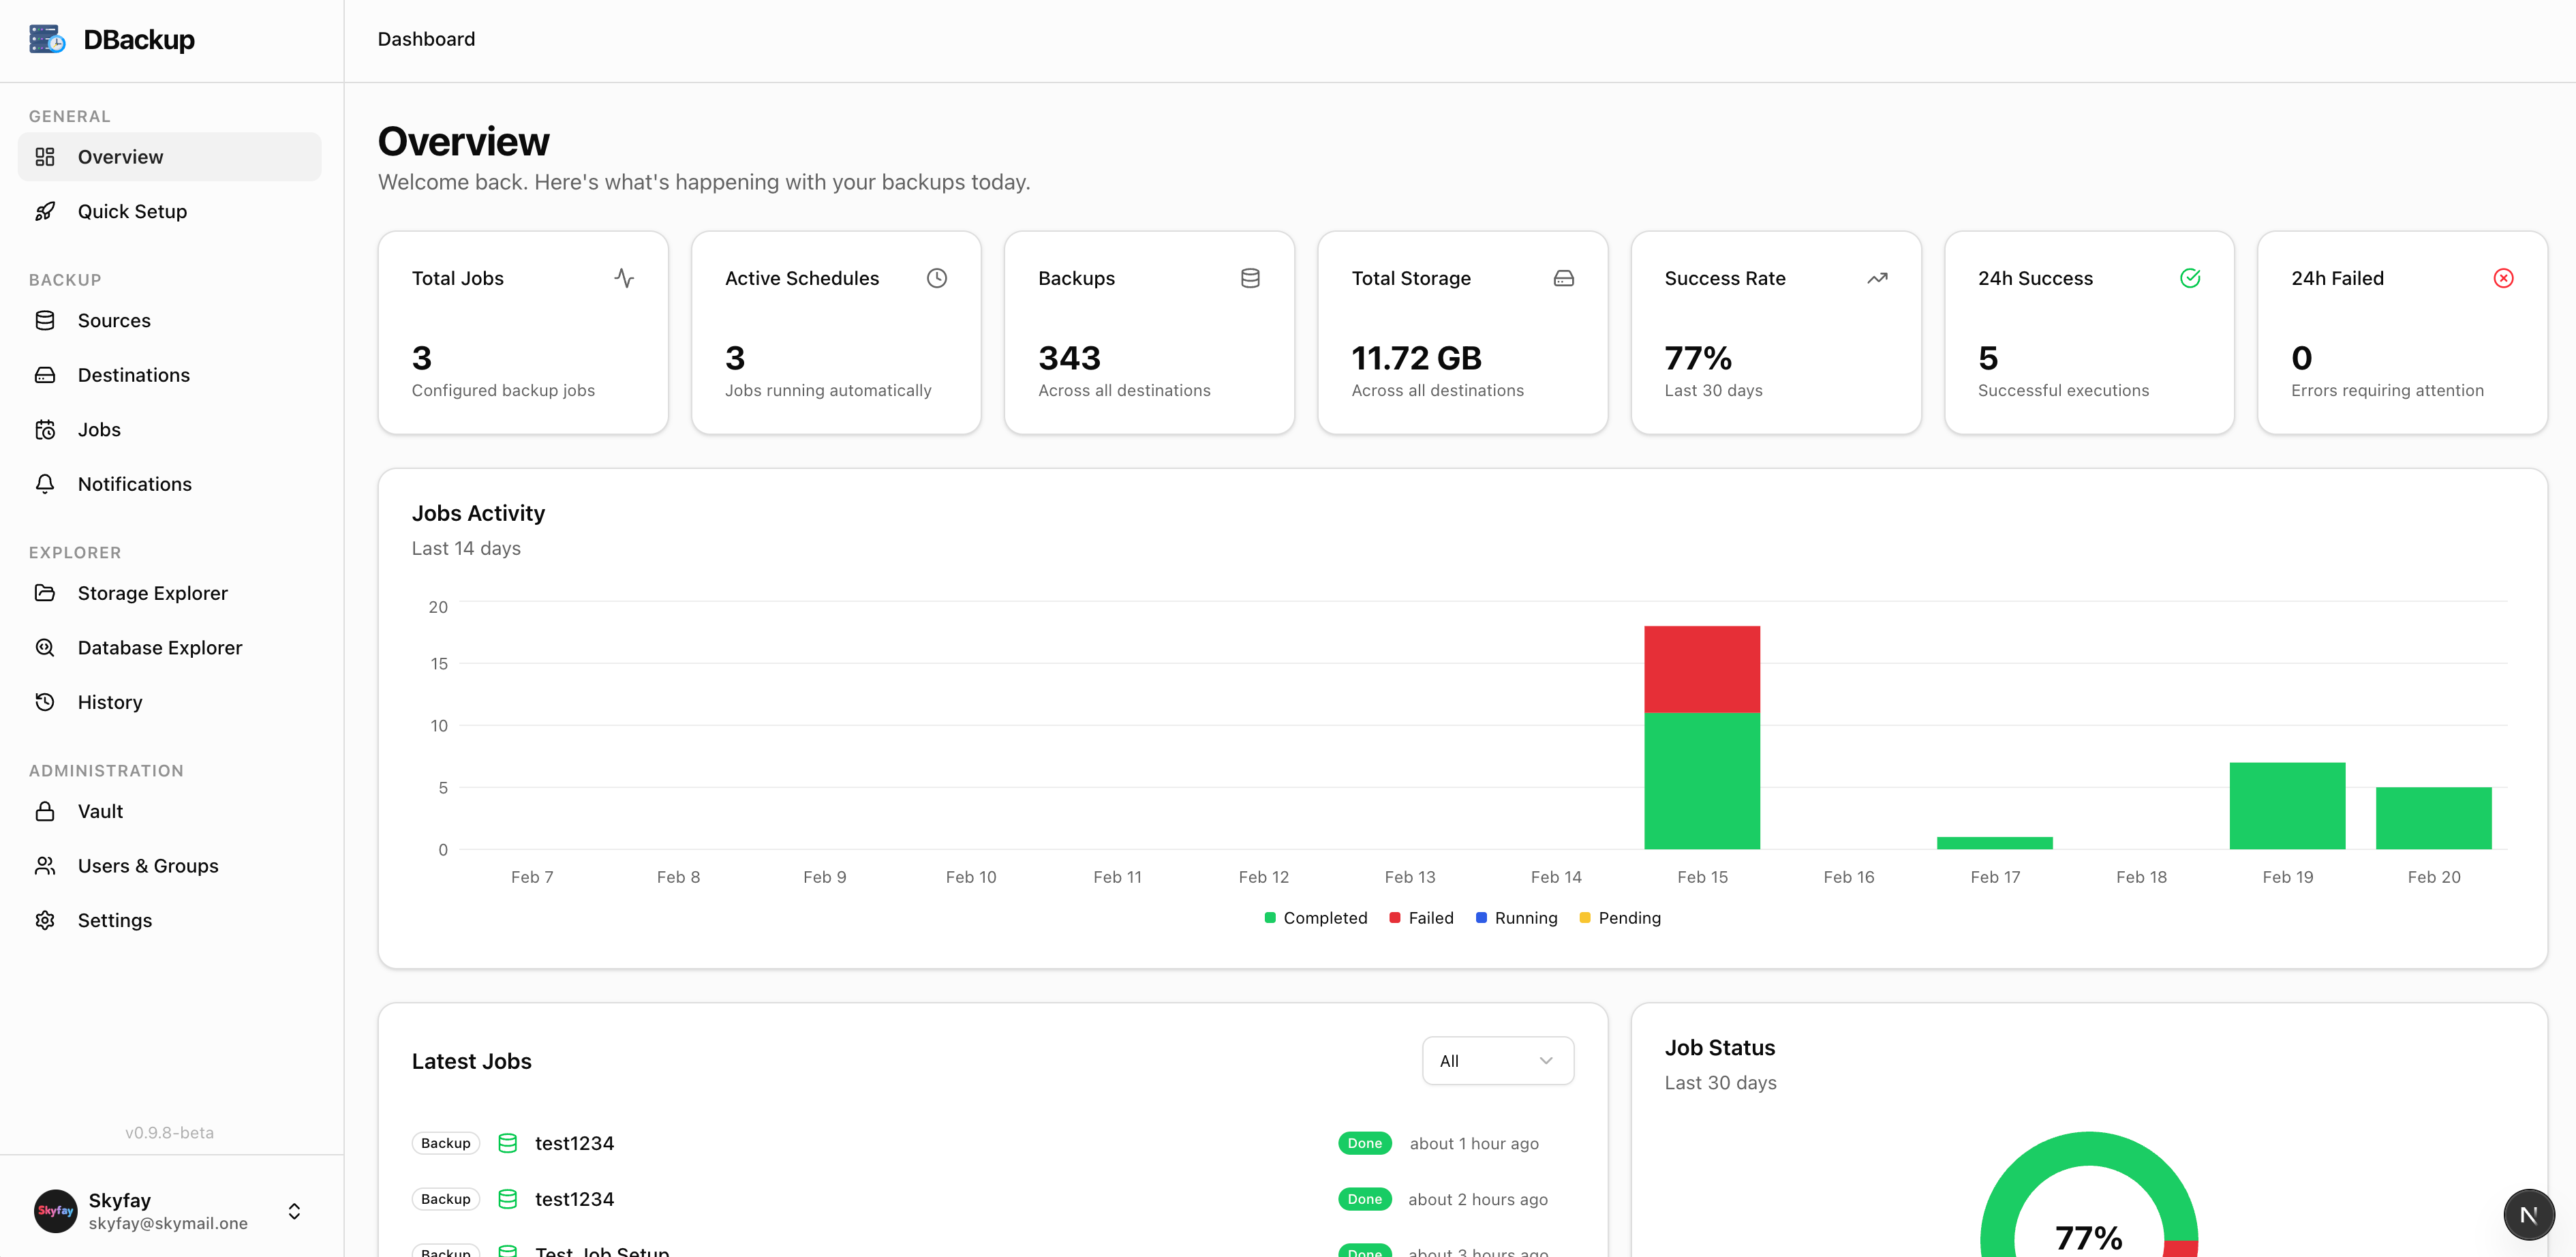Toggle the Running series in chart legend
2576x1257 pixels.
coord(1516,918)
